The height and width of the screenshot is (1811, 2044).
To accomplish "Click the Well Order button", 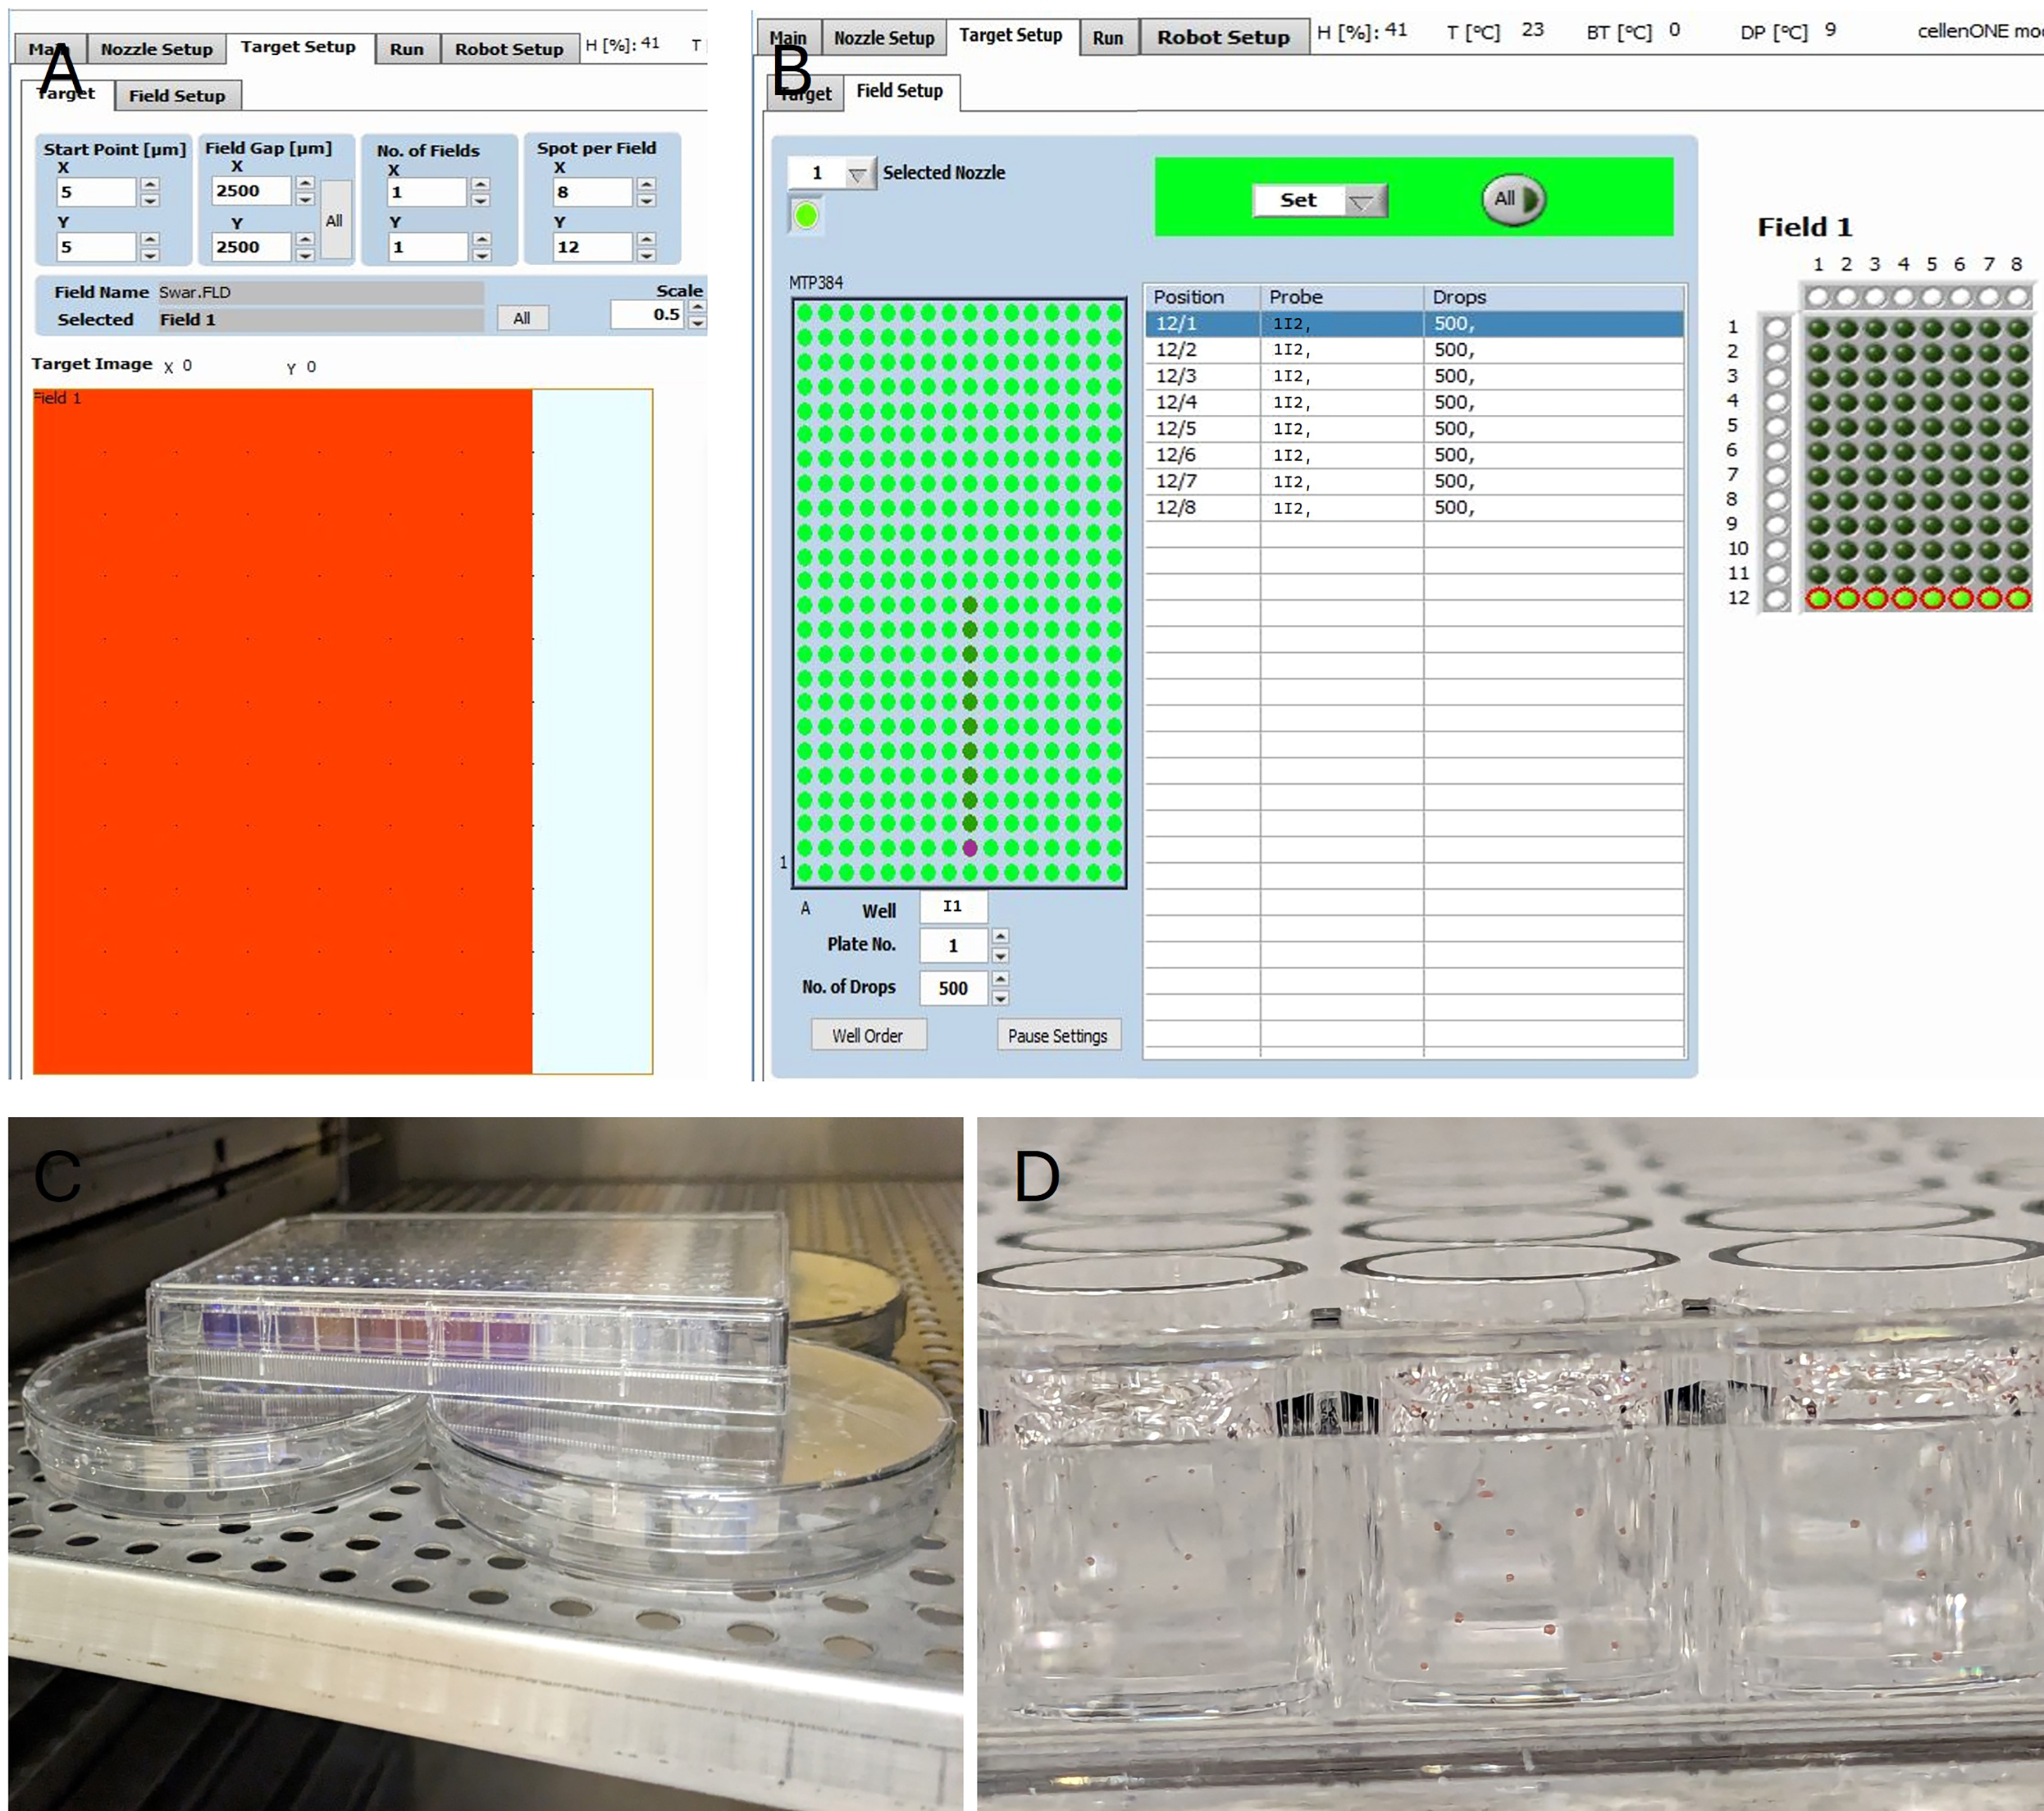I will [x=867, y=1036].
